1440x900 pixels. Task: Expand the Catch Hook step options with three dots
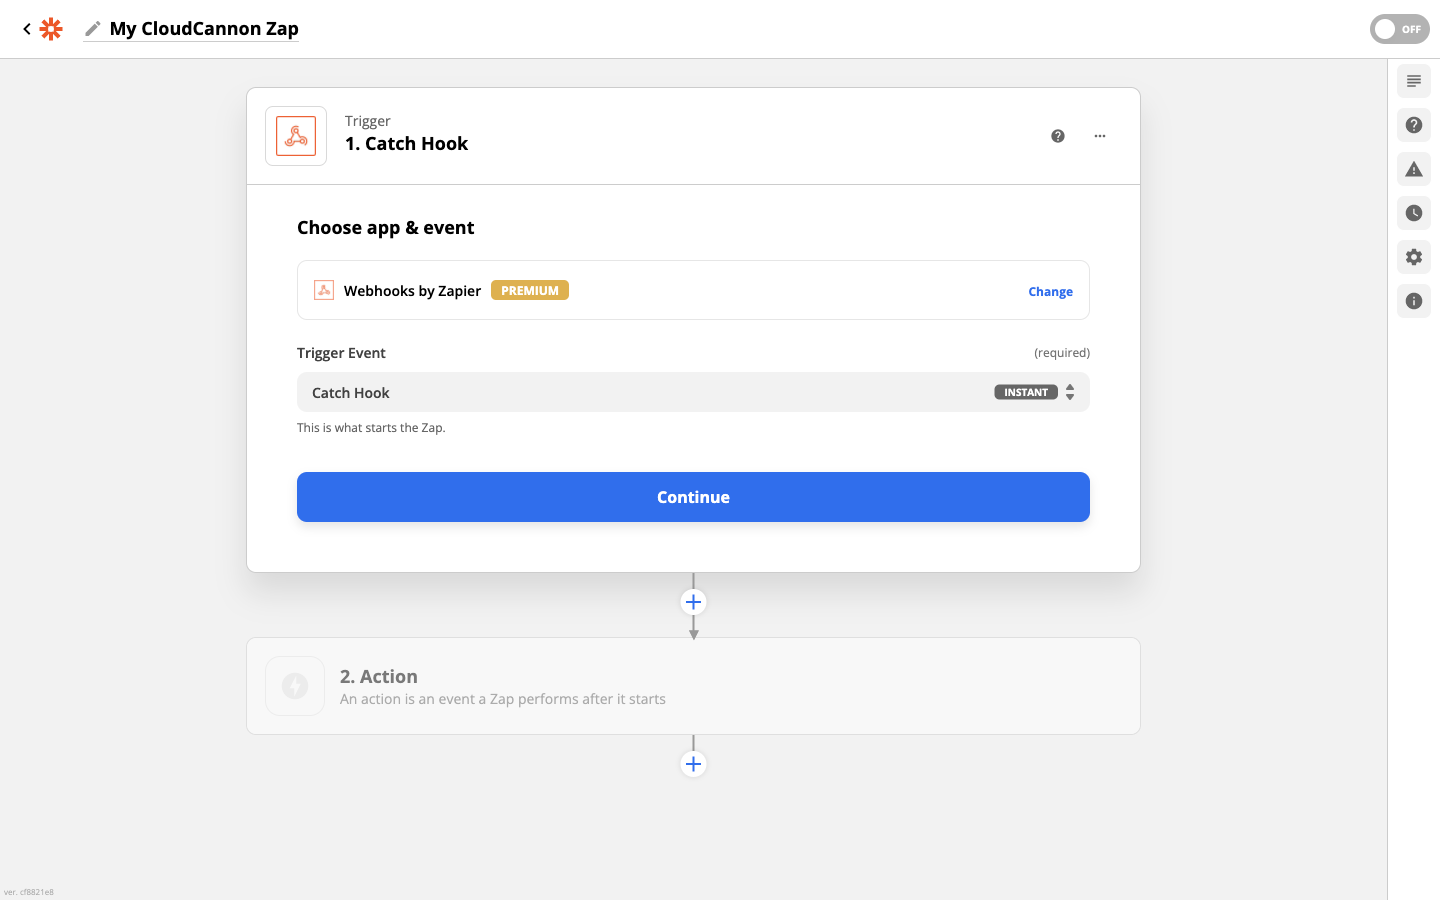click(1099, 135)
